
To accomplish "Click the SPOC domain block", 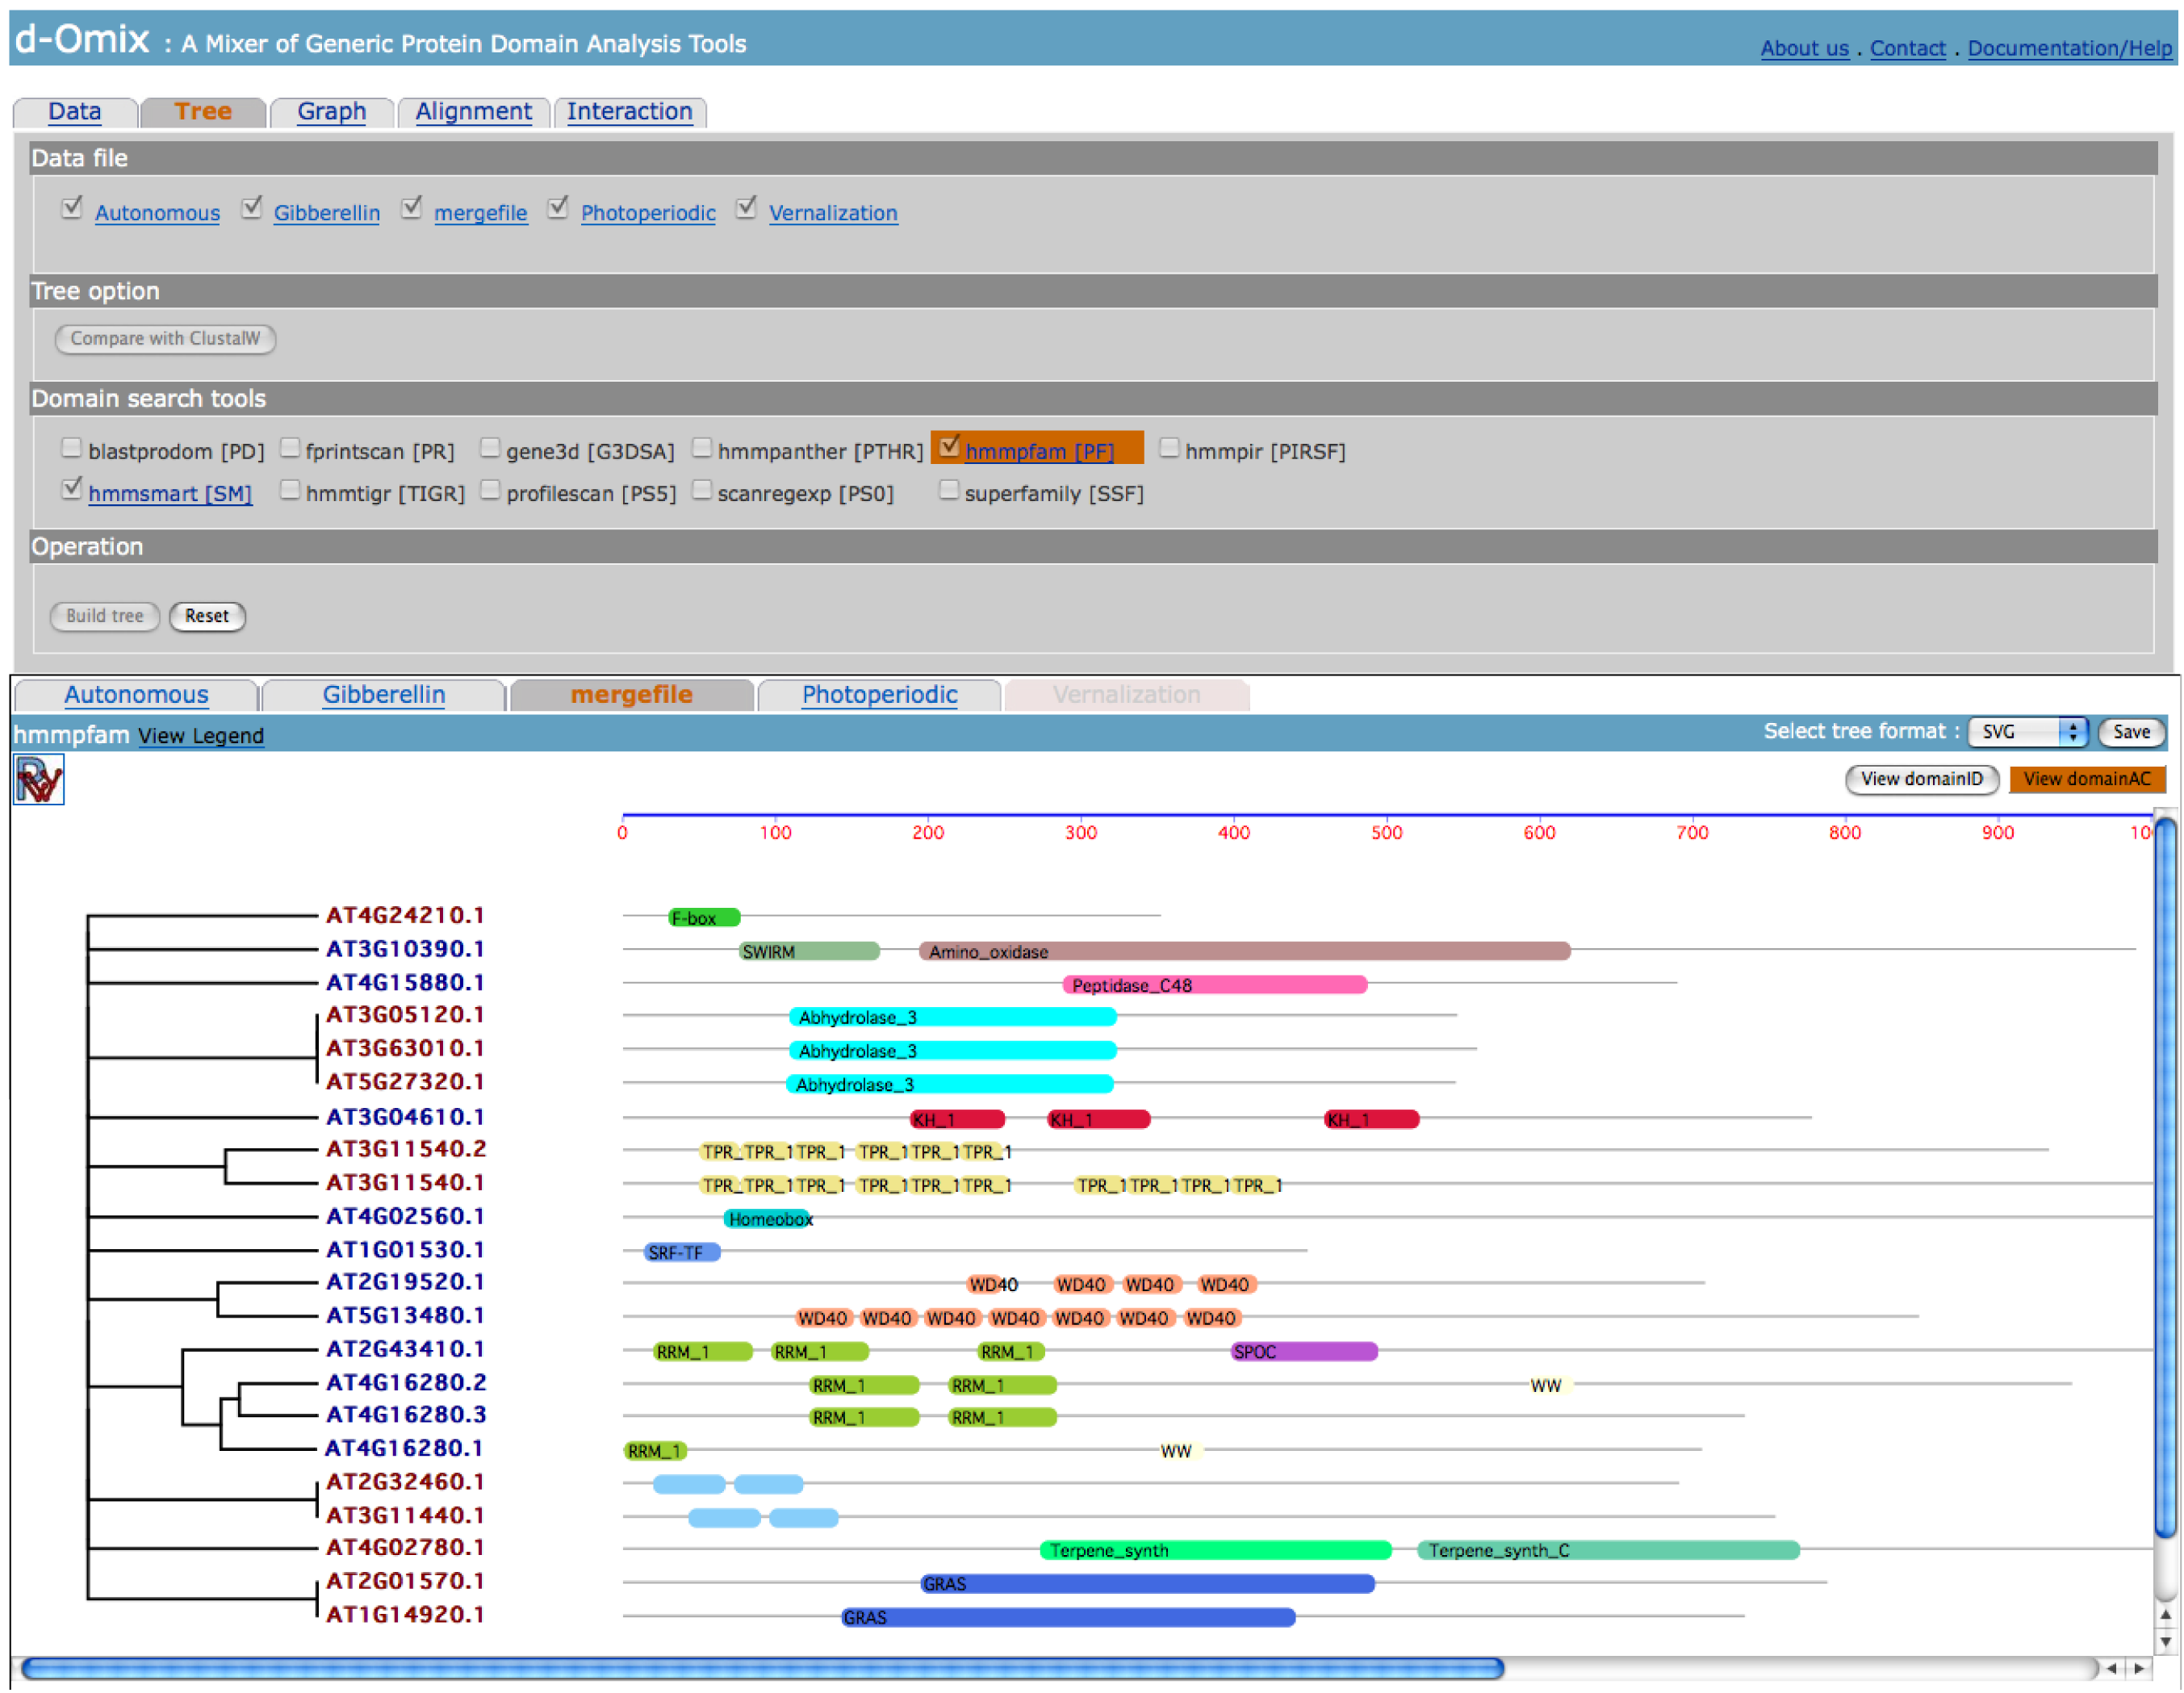I will 1304,1353.
